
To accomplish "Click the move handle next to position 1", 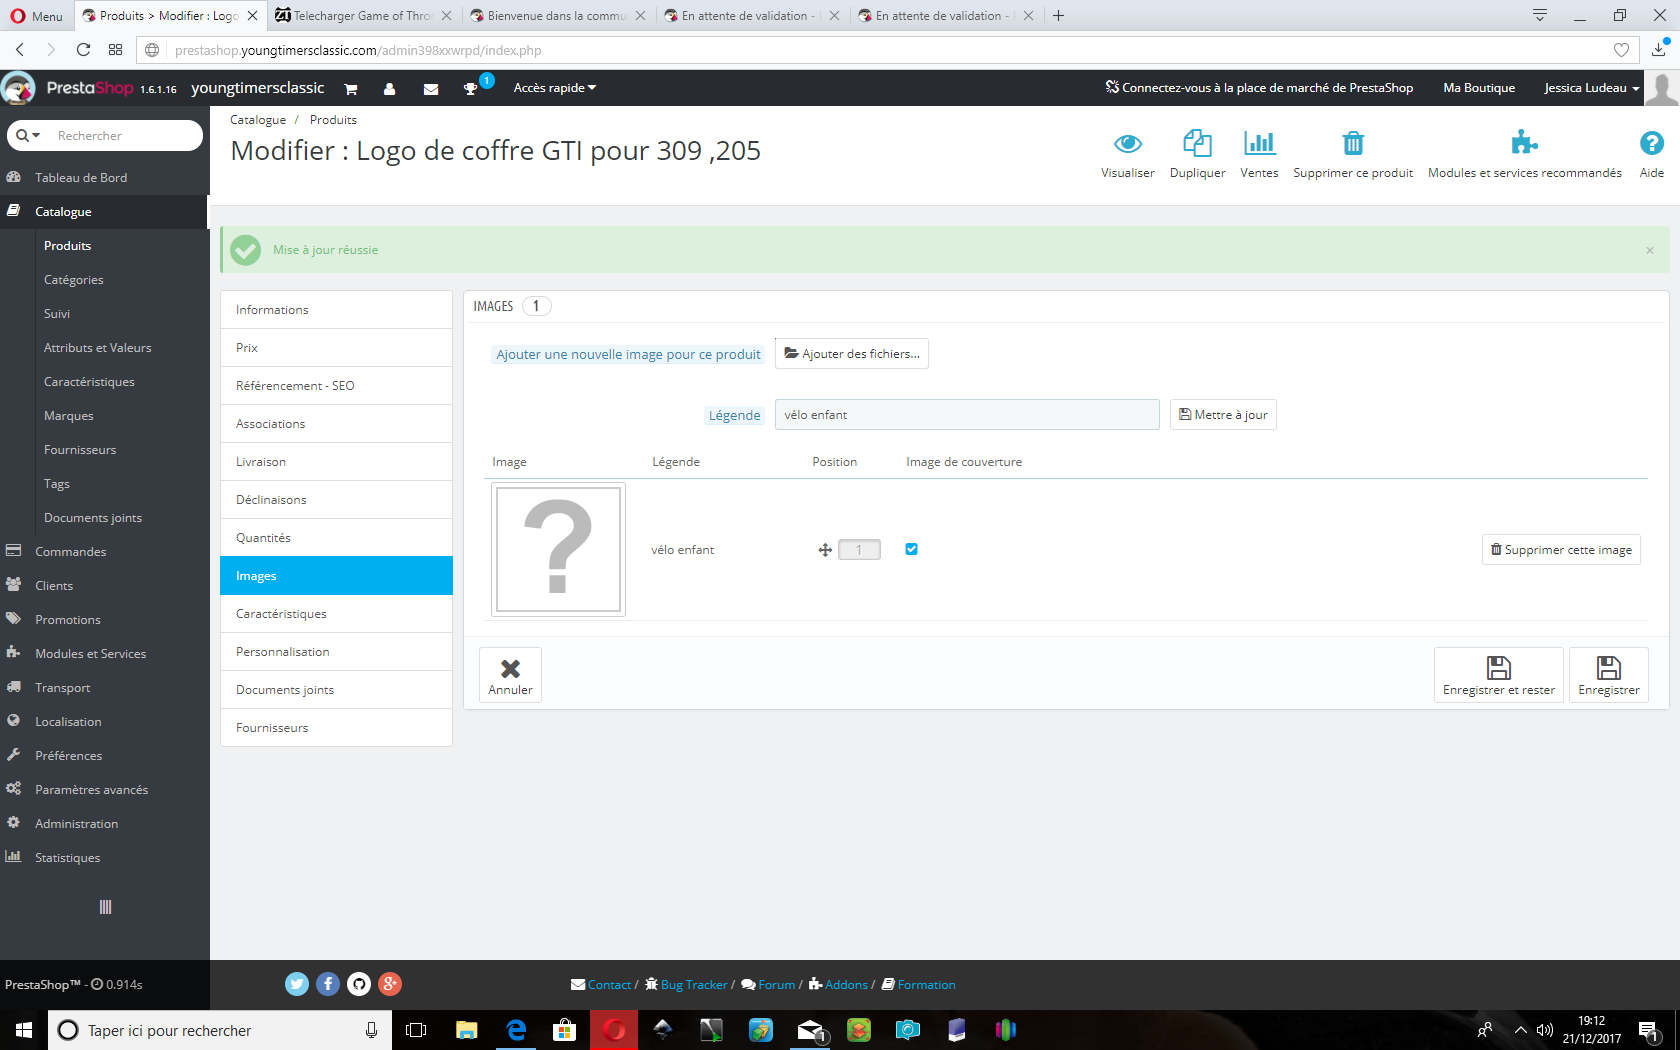I will pyautogui.click(x=825, y=550).
